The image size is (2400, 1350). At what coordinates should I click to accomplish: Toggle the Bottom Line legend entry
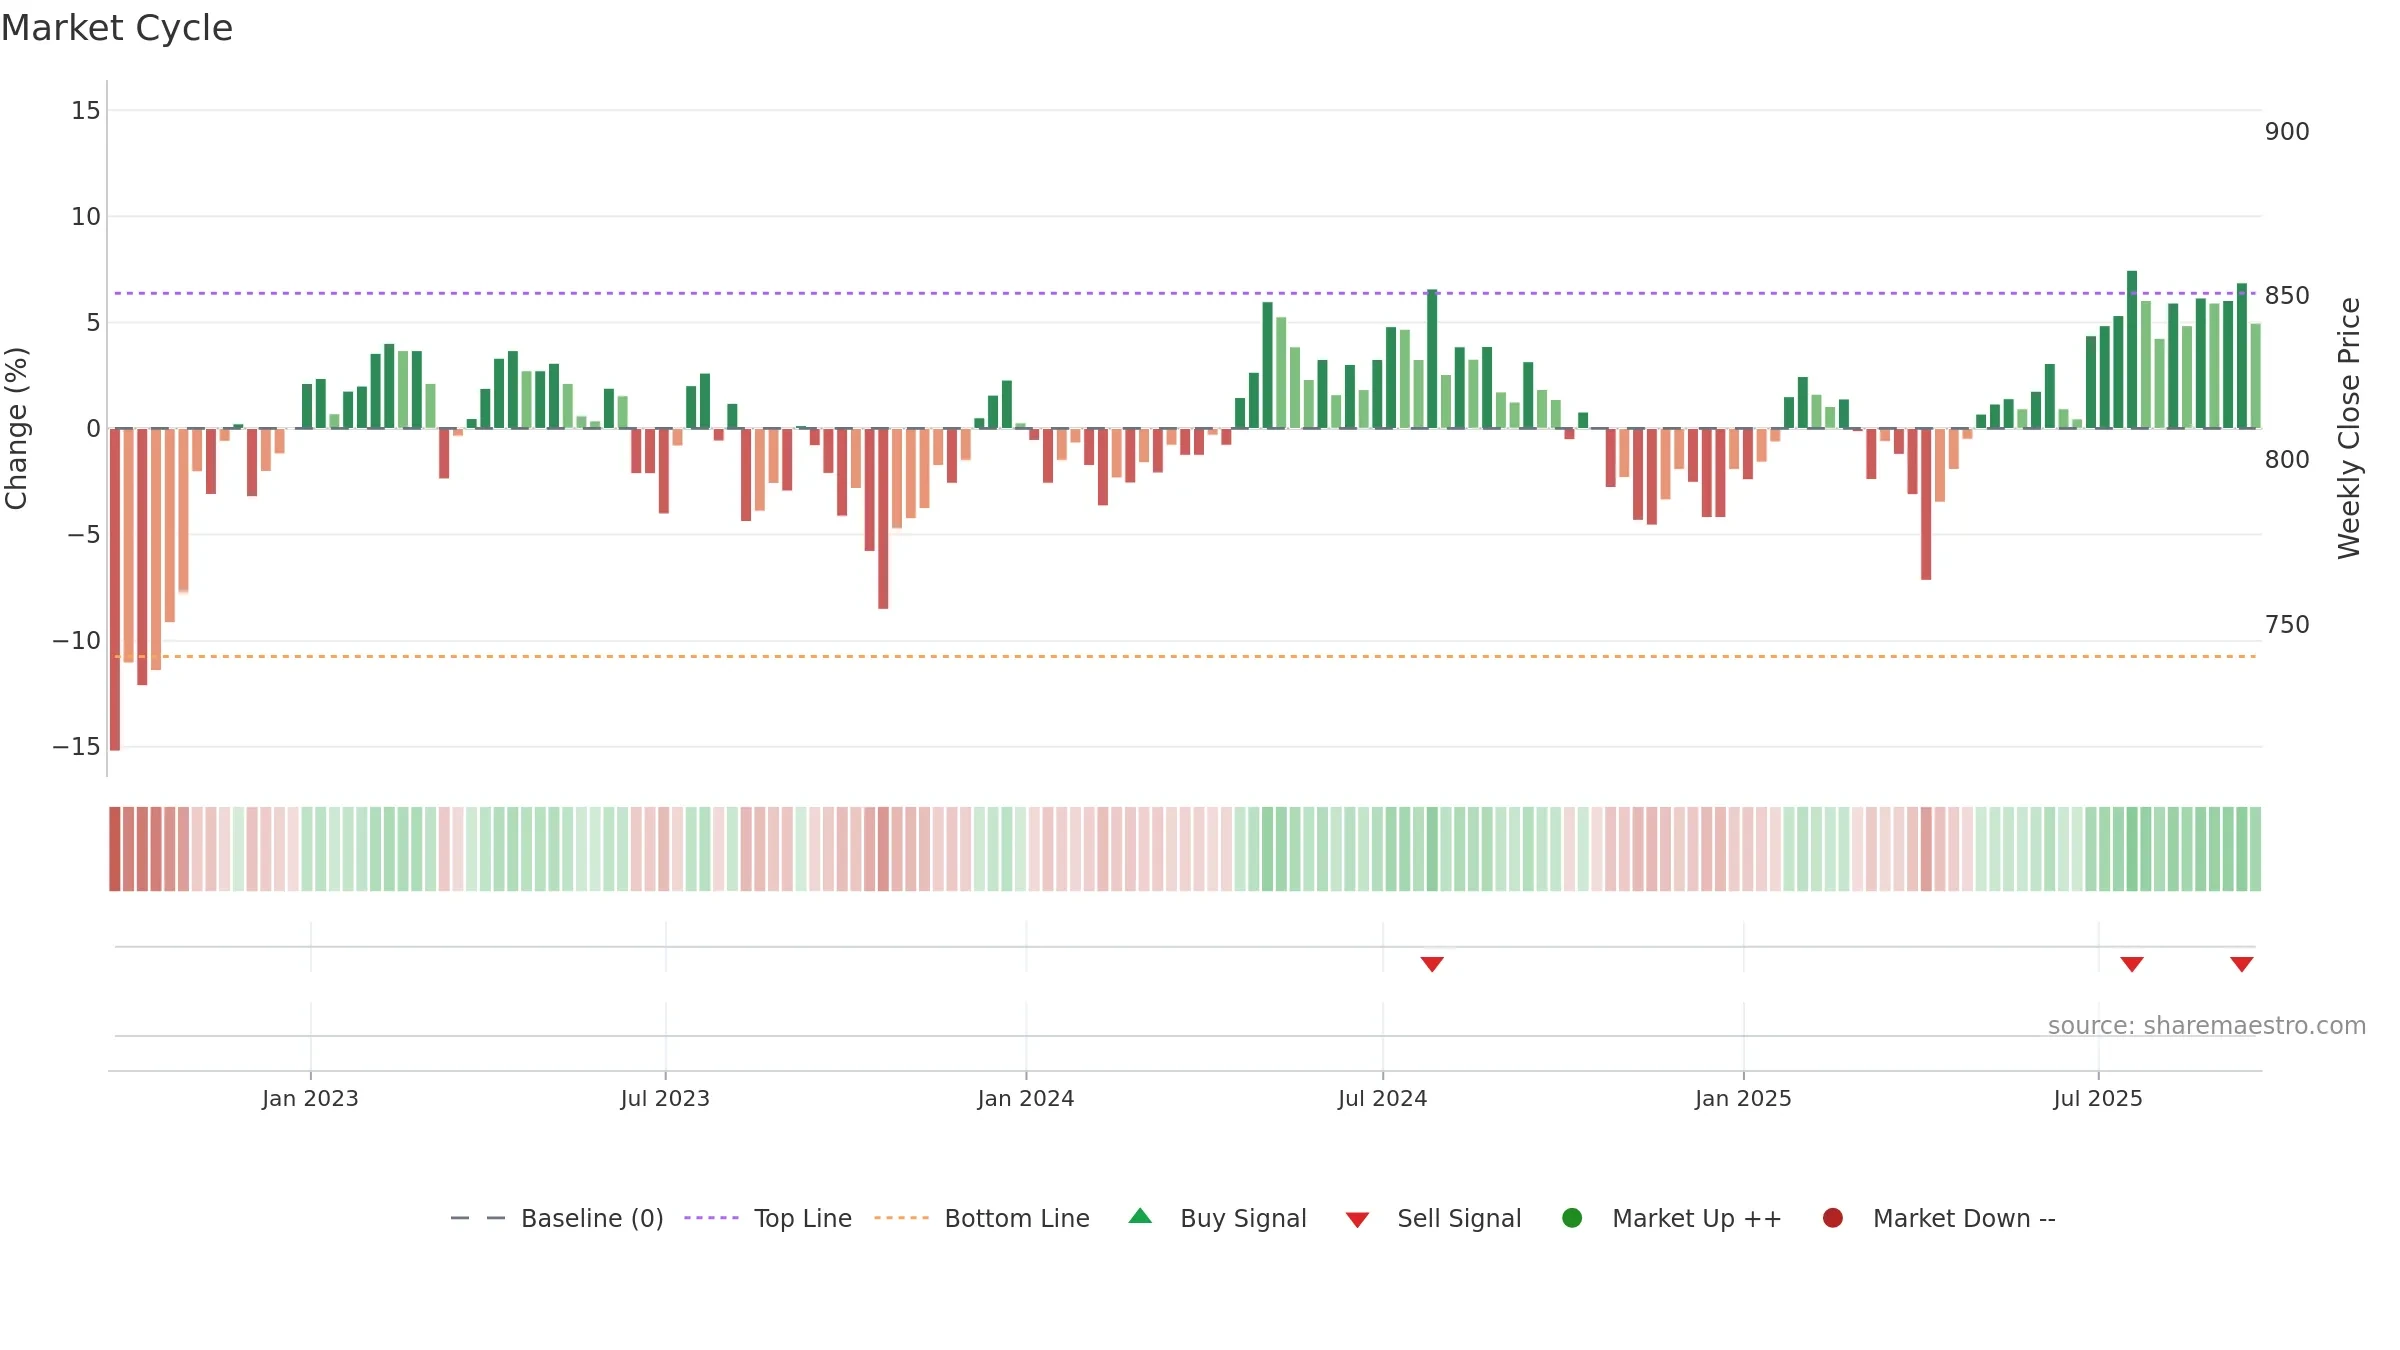click(982, 1218)
